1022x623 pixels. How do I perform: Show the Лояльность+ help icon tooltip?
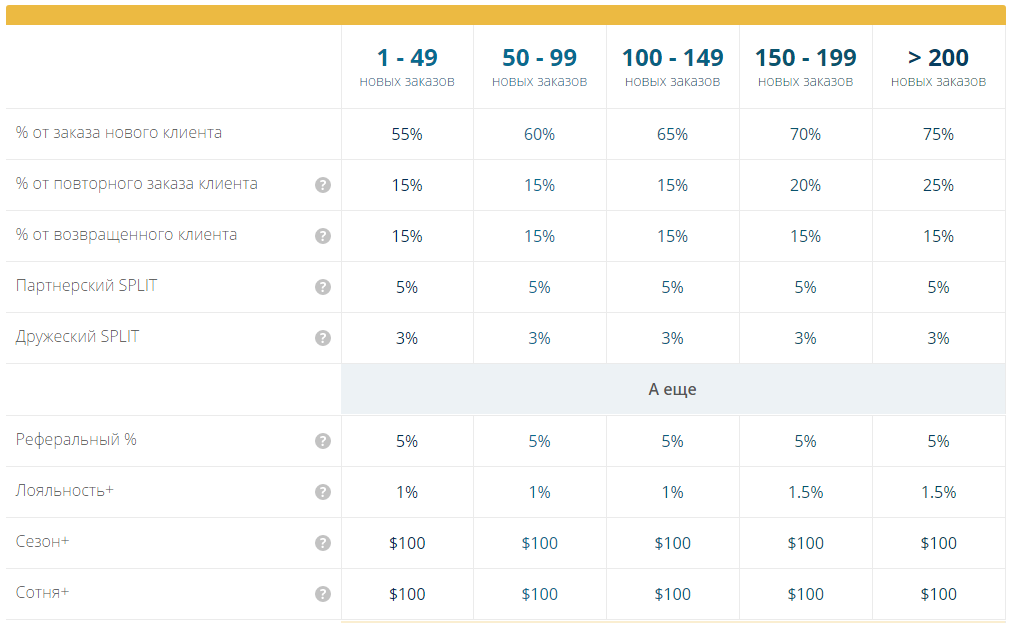click(x=323, y=492)
